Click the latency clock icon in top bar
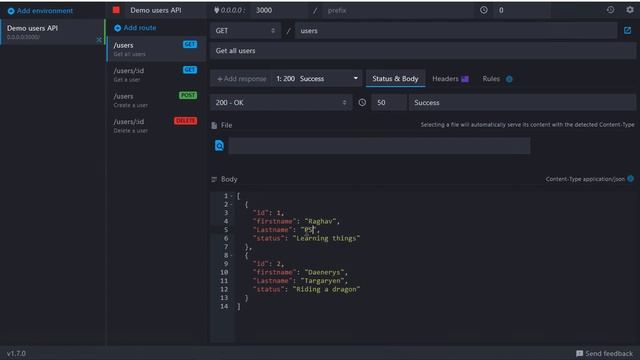 tap(484, 10)
